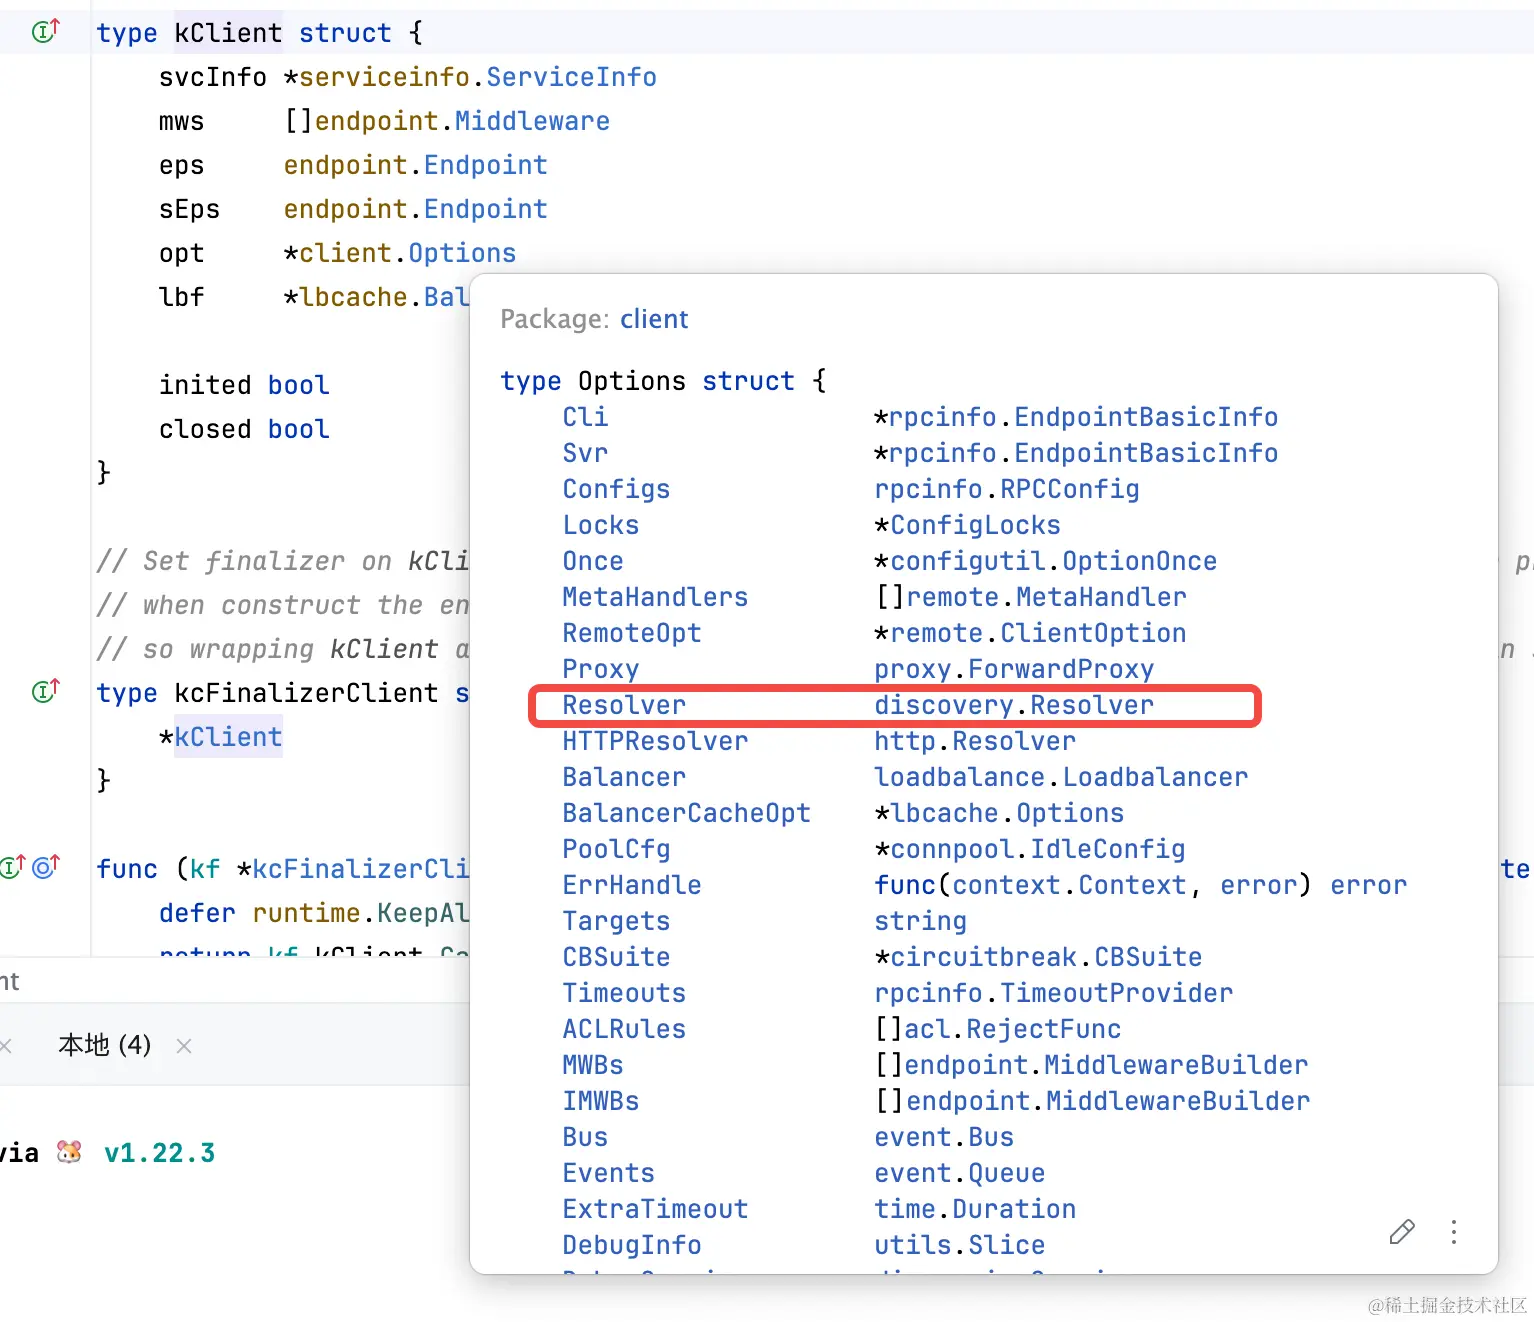Open the rpcinfo.RPCConfig type link

point(1007,489)
